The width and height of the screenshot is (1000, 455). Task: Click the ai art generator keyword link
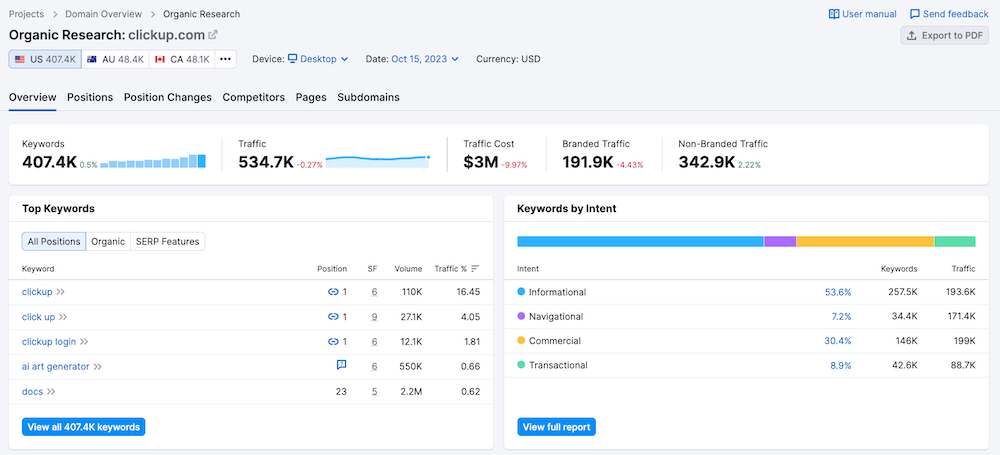tap(56, 366)
